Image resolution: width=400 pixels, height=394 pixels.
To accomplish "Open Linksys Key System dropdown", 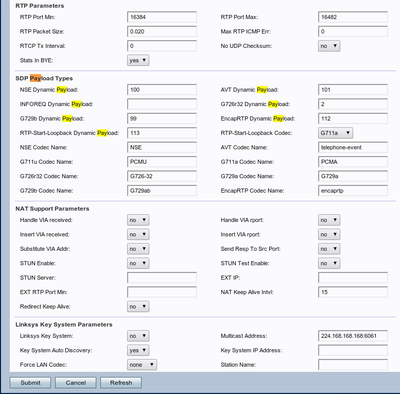I will coord(138,336).
